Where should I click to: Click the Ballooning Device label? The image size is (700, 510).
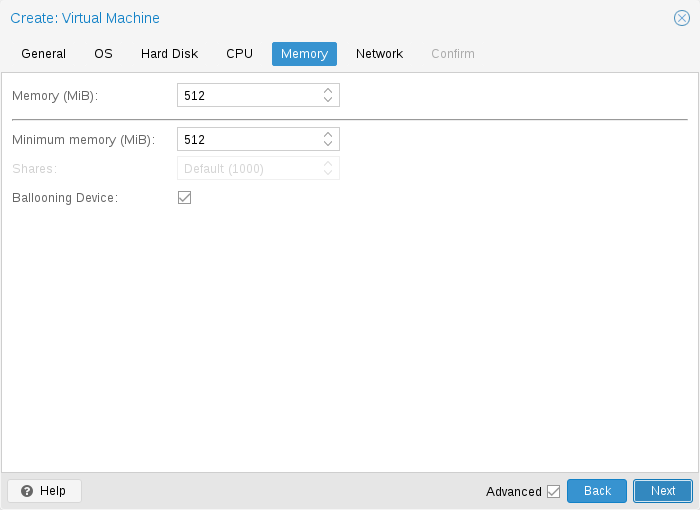coord(65,198)
